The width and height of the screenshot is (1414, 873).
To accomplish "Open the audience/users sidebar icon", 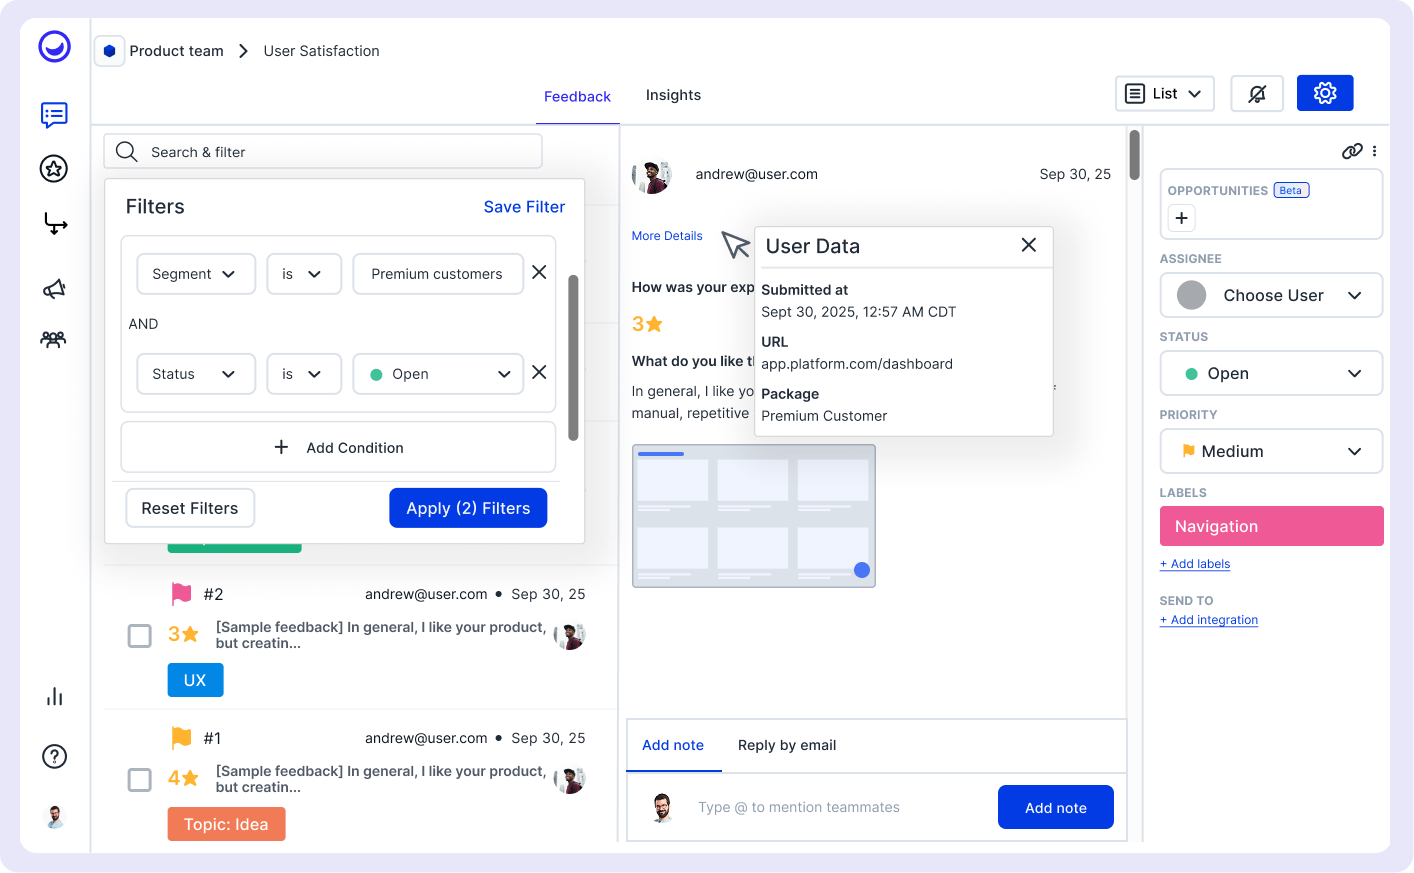I will [x=53, y=339].
